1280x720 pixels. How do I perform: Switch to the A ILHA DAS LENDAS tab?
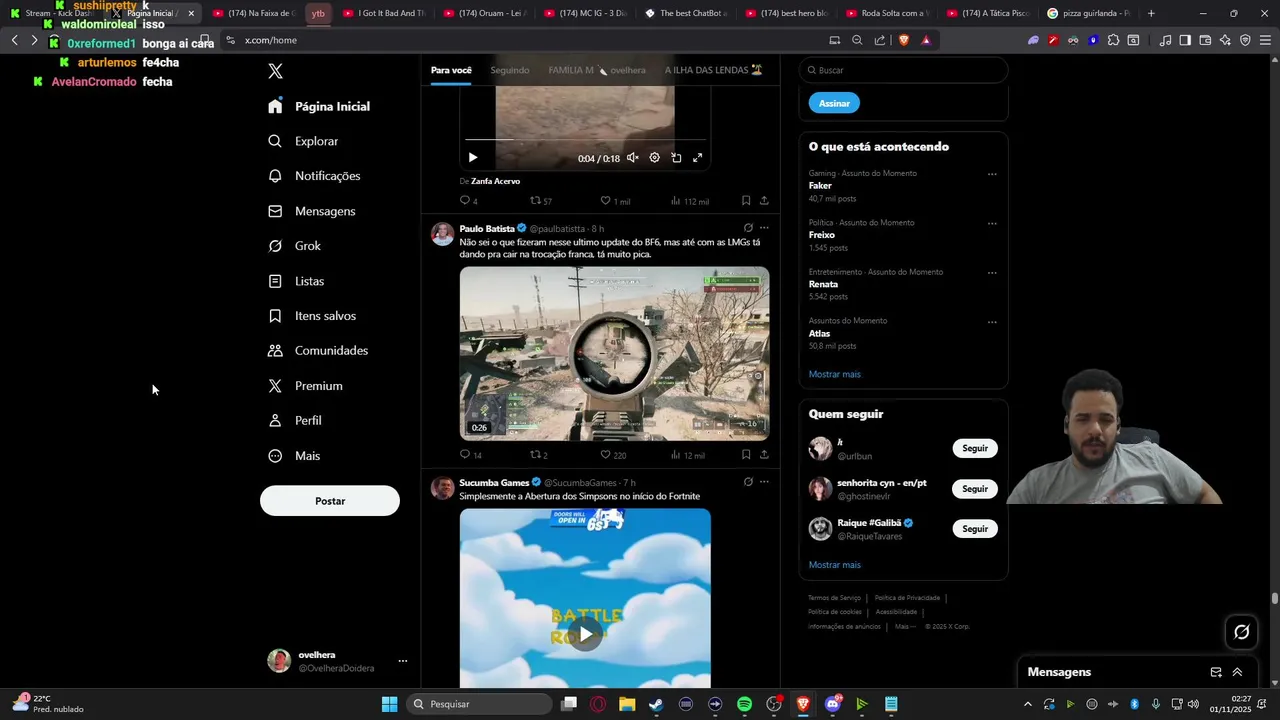tap(714, 70)
